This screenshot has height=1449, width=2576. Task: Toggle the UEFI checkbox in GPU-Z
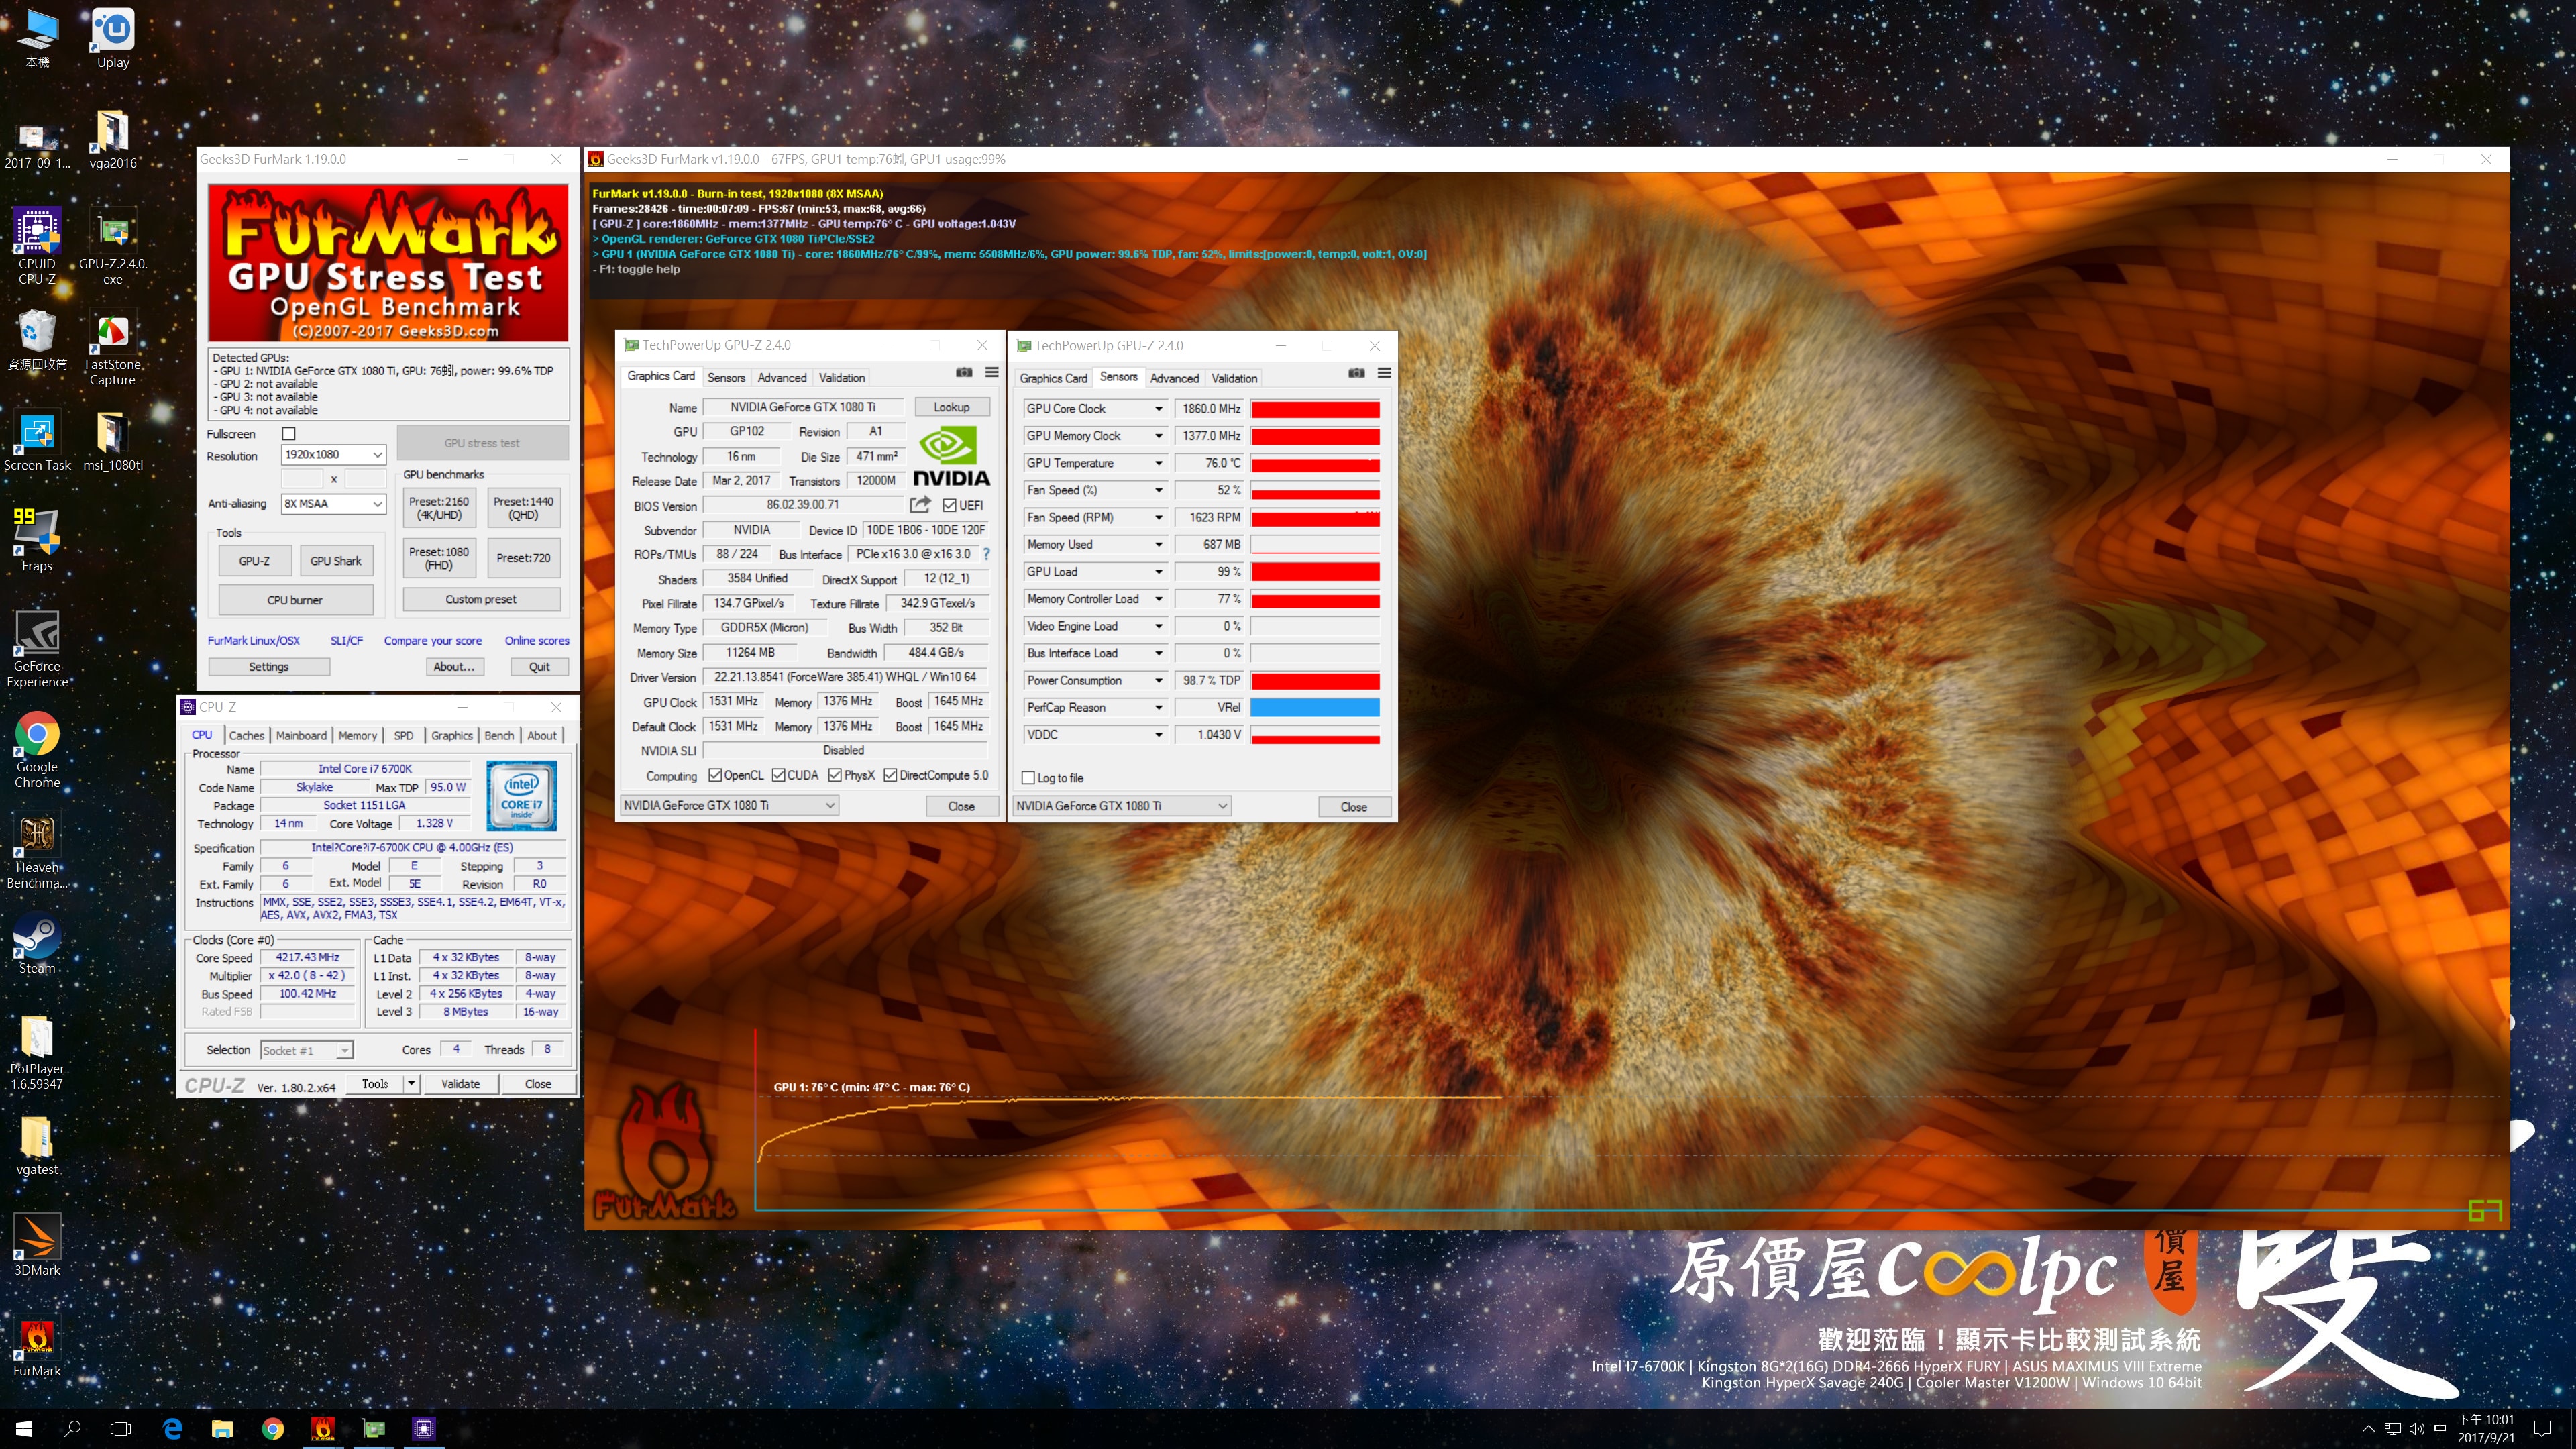pos(949,505)
